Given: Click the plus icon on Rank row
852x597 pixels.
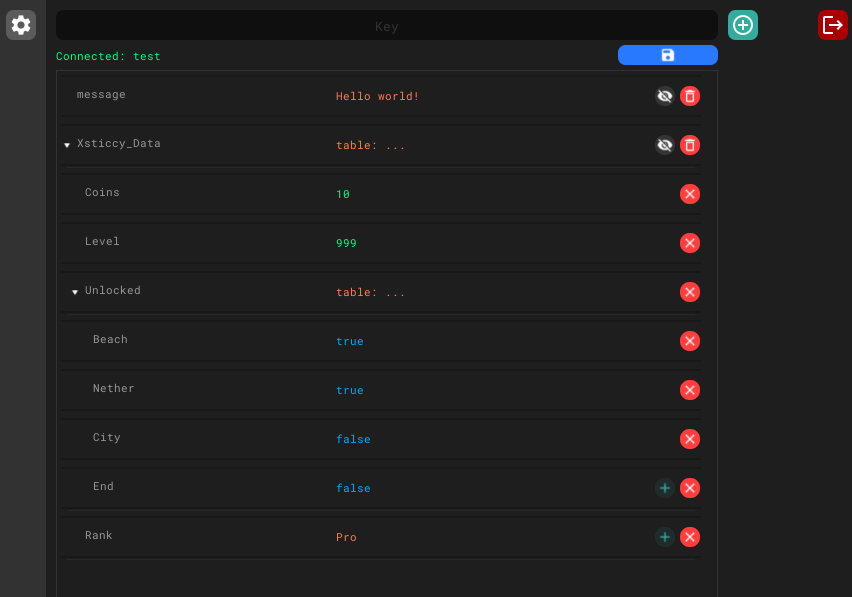Looking at the screenshot, I should (664, 537).
